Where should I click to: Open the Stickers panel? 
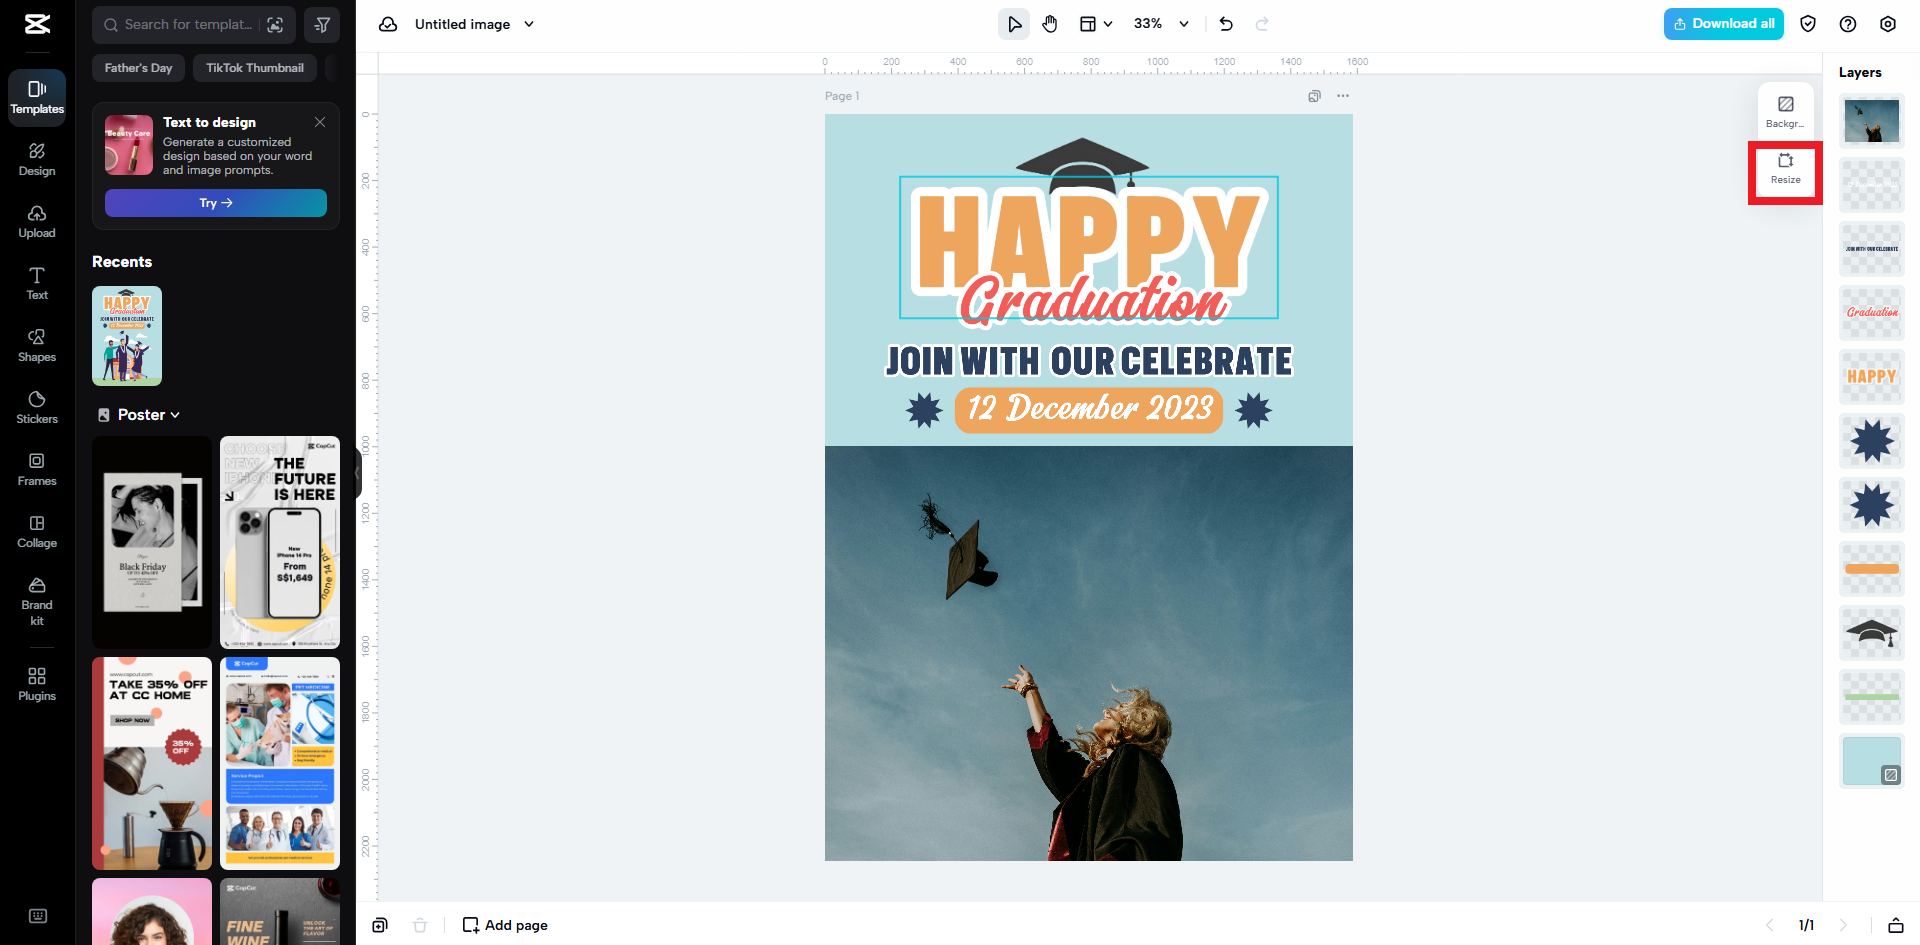point(36,408)
